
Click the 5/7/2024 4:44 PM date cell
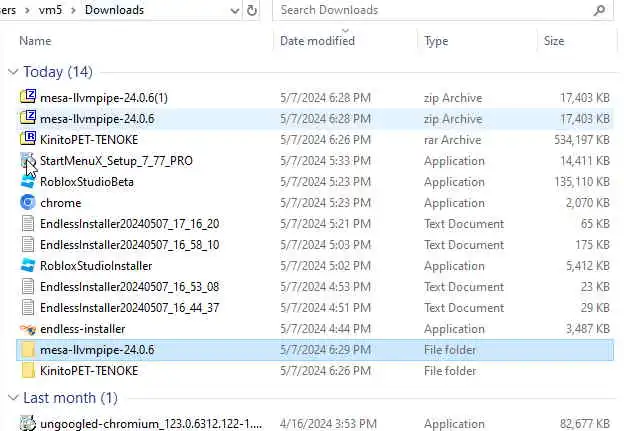coord(326,329)
